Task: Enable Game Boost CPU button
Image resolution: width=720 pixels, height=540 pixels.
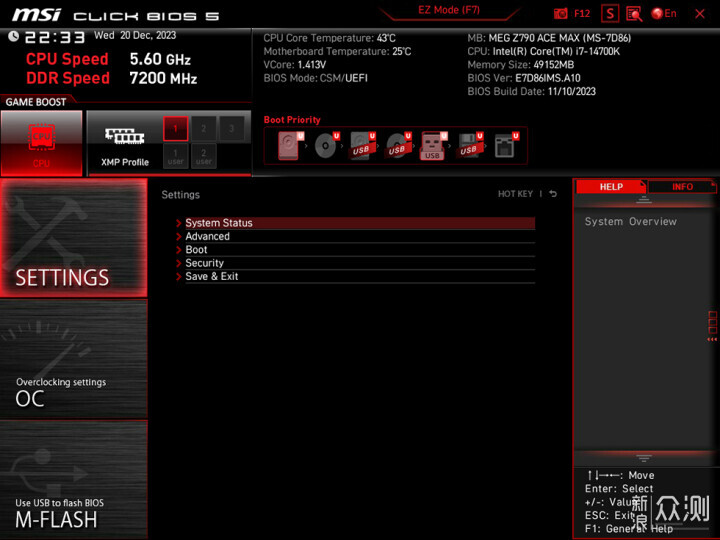Action: coord(41,143)
